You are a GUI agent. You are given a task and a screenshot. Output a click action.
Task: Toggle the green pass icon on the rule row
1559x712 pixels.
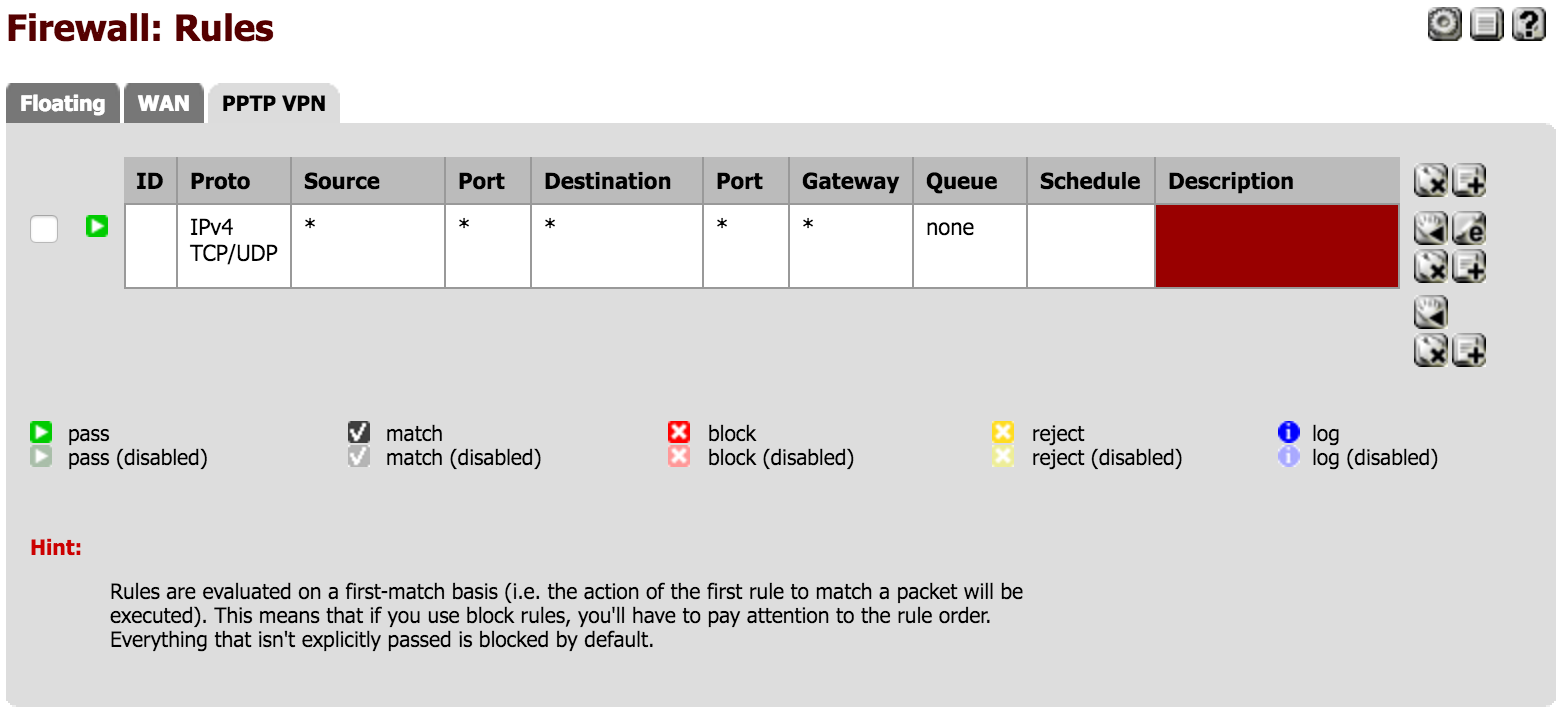96,227
